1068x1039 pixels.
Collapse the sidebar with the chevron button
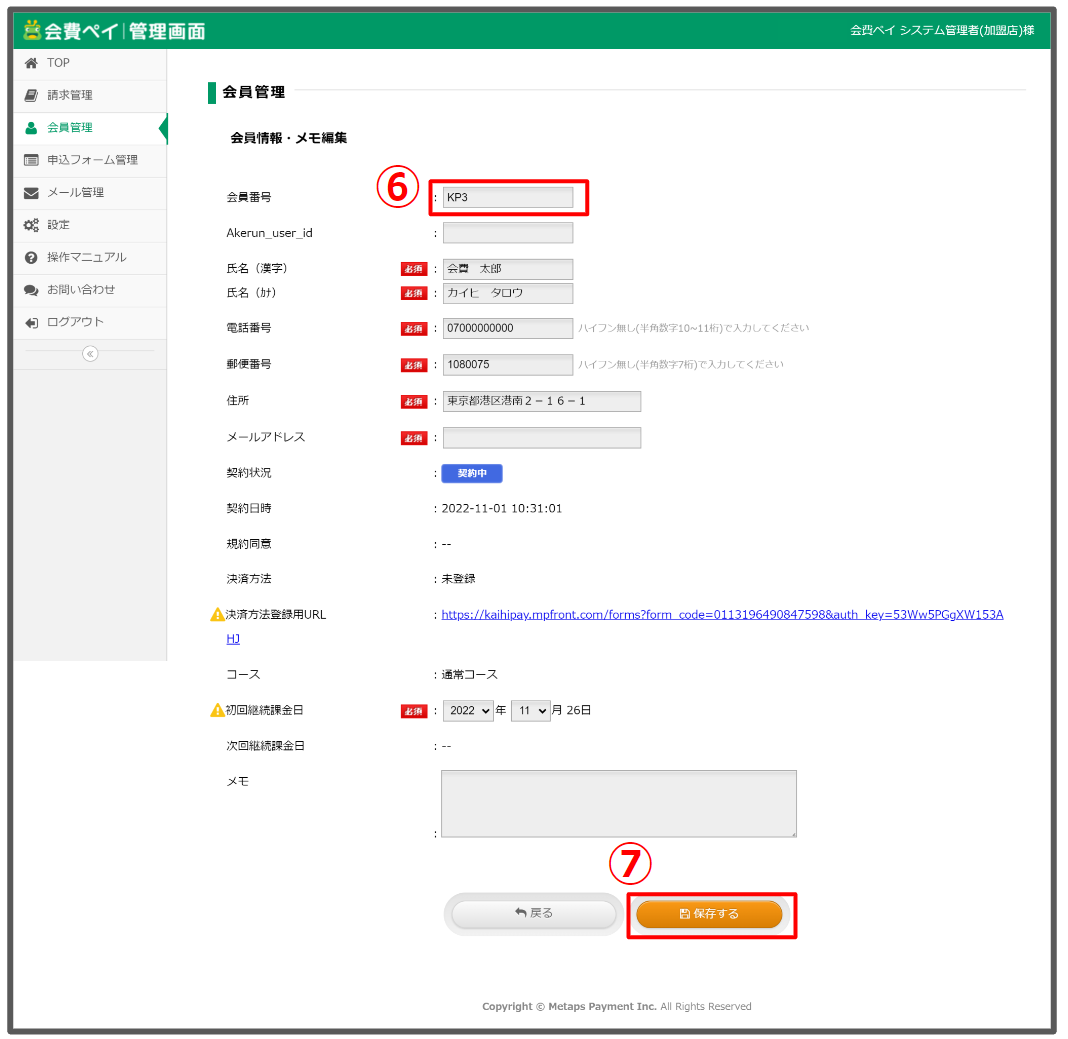(90, 353)
